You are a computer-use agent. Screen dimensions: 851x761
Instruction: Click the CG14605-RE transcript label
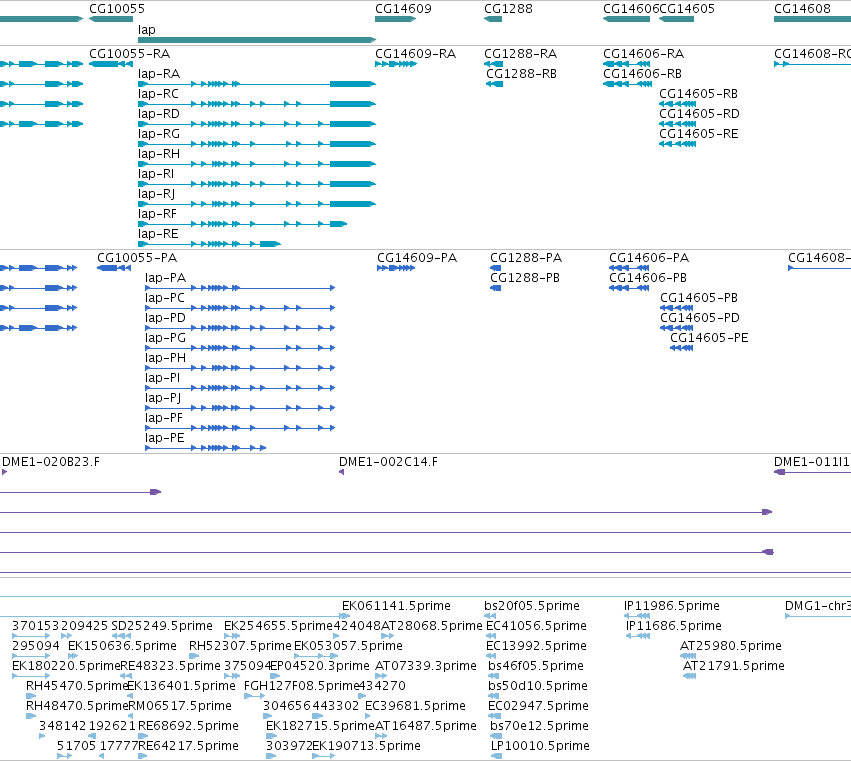click(x=698, y=134)
